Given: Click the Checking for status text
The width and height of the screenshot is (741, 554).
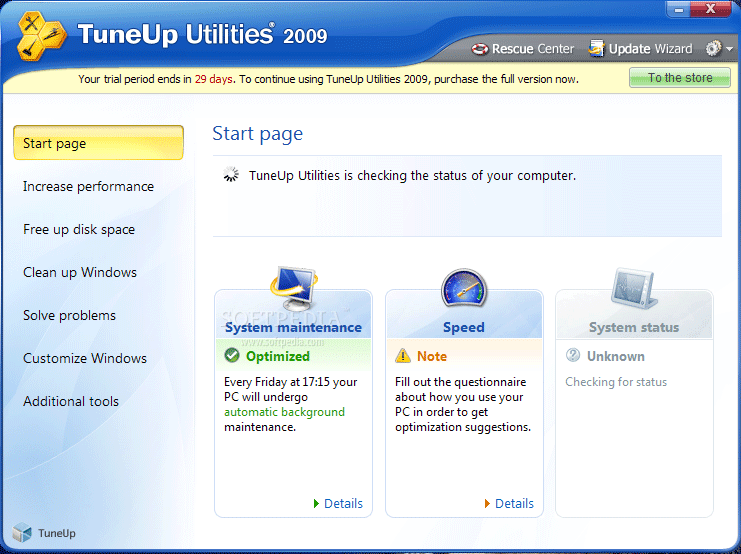Looking at the screenshot, I should pyautogui.click(x=616, y=381).
